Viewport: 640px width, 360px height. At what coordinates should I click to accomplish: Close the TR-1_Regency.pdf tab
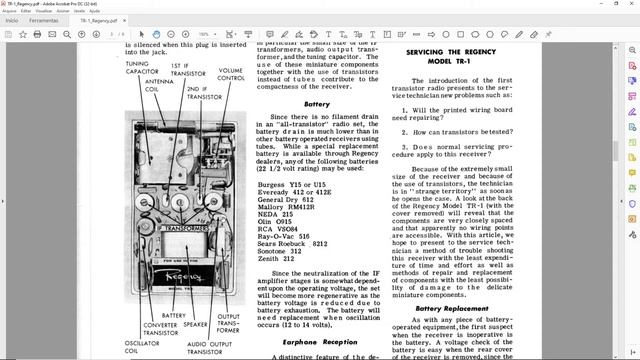(x=124, y=20)
